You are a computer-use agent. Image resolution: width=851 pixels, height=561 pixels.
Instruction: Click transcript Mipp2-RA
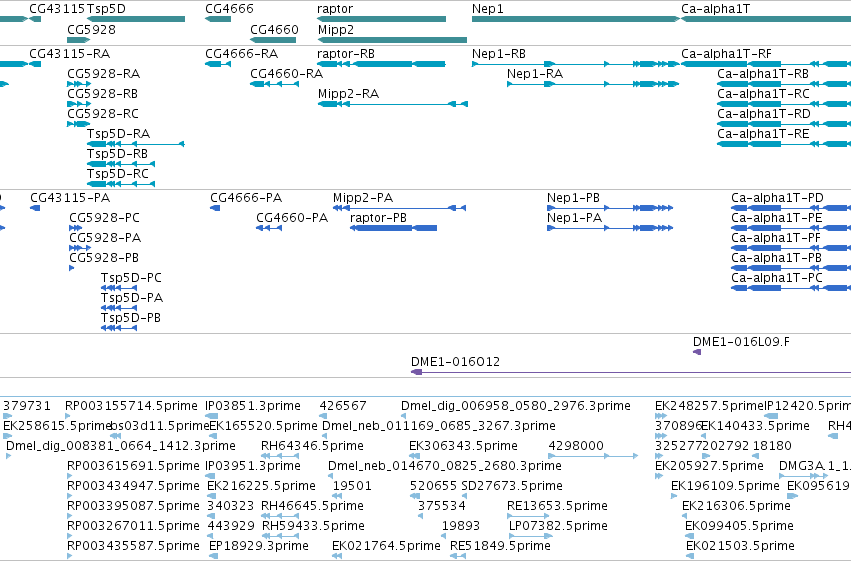click(348, 94)
